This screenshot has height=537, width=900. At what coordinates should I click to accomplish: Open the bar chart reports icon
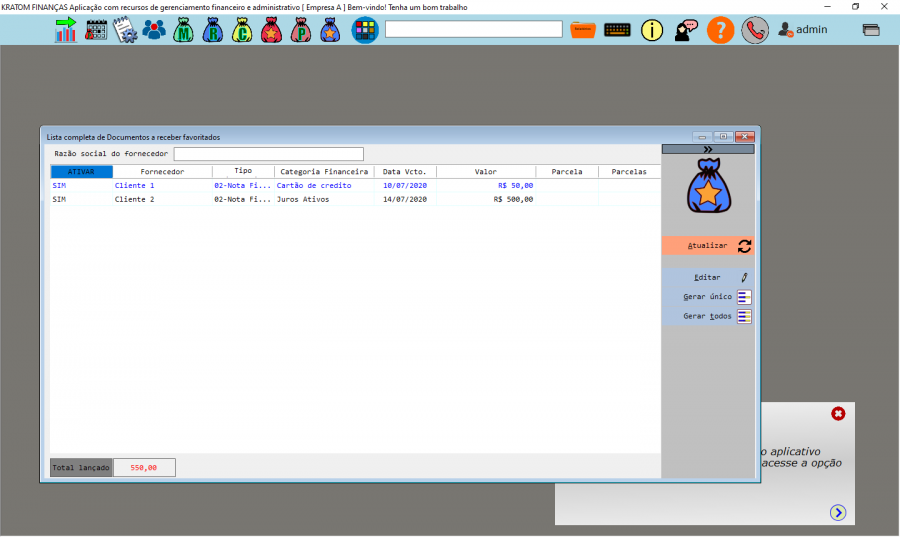(x=66, y=30)
